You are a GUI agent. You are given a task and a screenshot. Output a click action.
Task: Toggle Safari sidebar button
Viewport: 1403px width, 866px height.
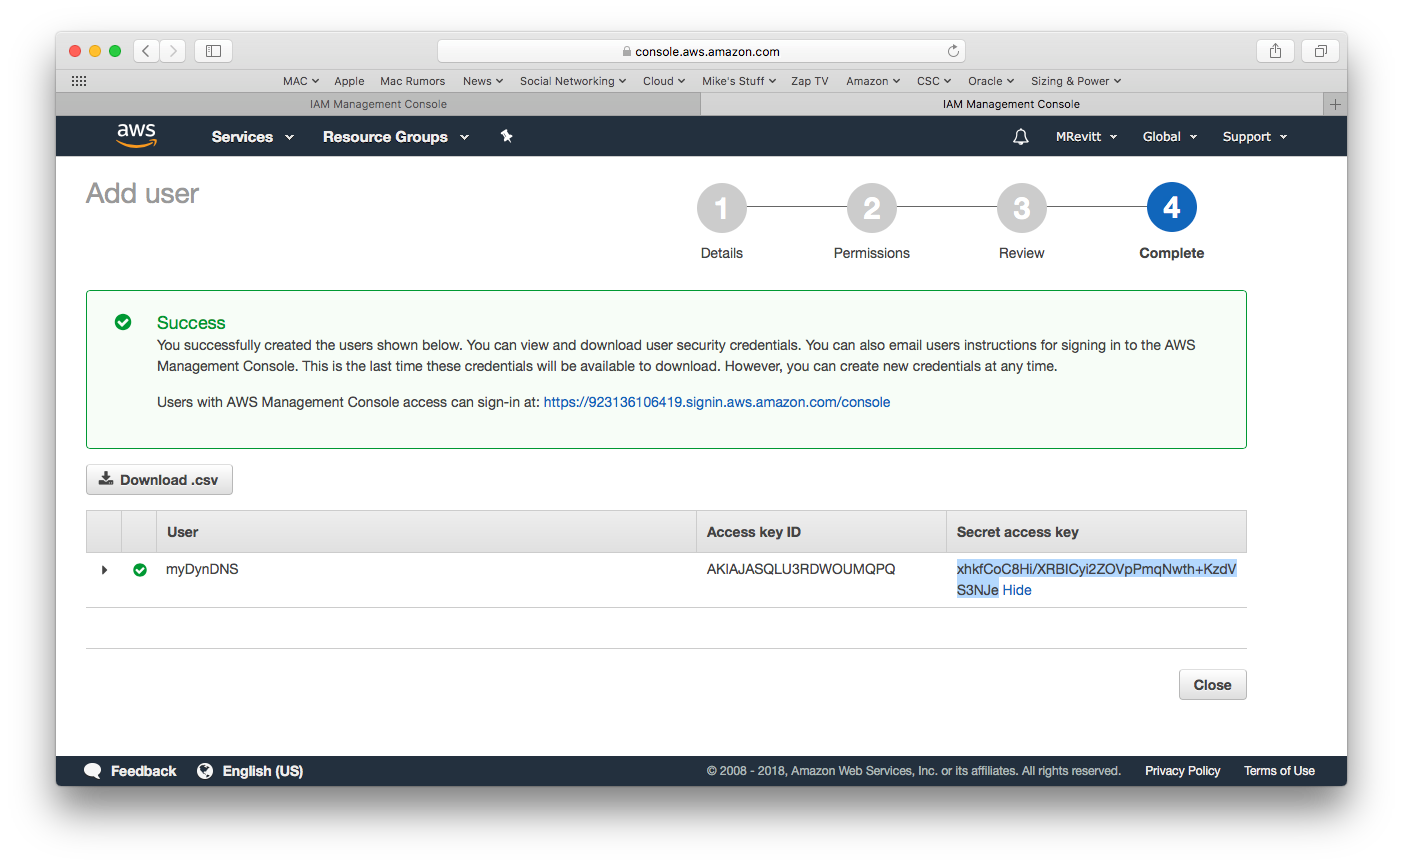click(x=213, y=51)
